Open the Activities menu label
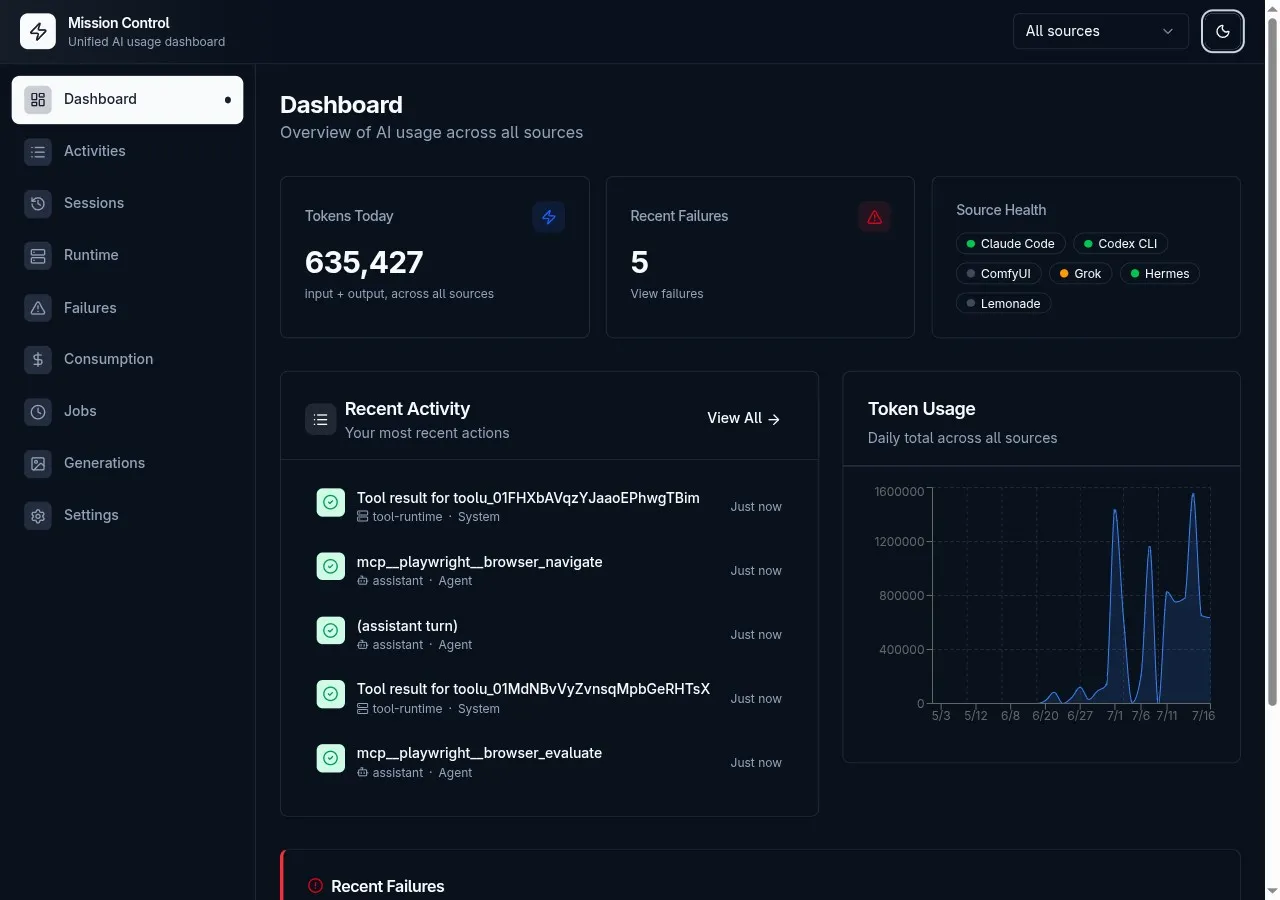The image size is (1280, 900). 95,151
